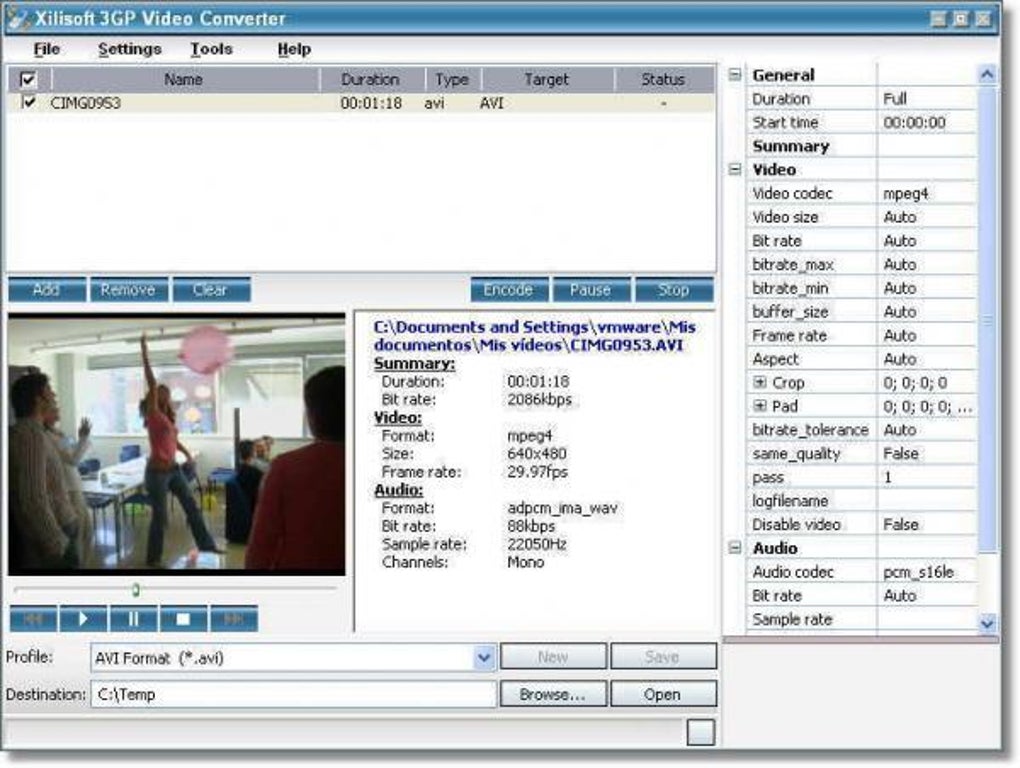Open the File menu

point(47,49)
